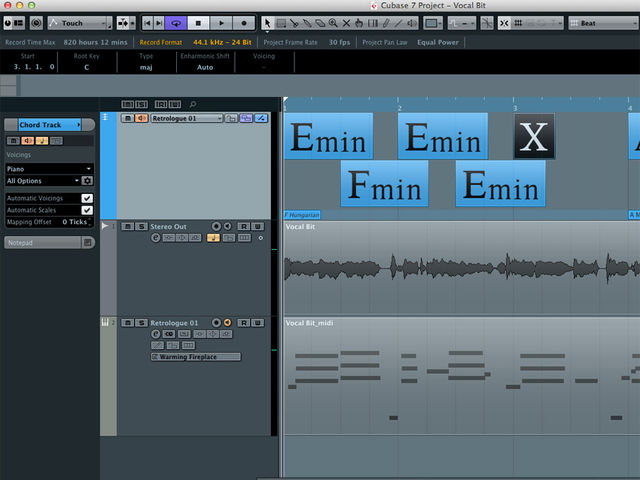Screen dimensions: 640x480
Task: Click the transport Record button
Action: tap(244, 23)
